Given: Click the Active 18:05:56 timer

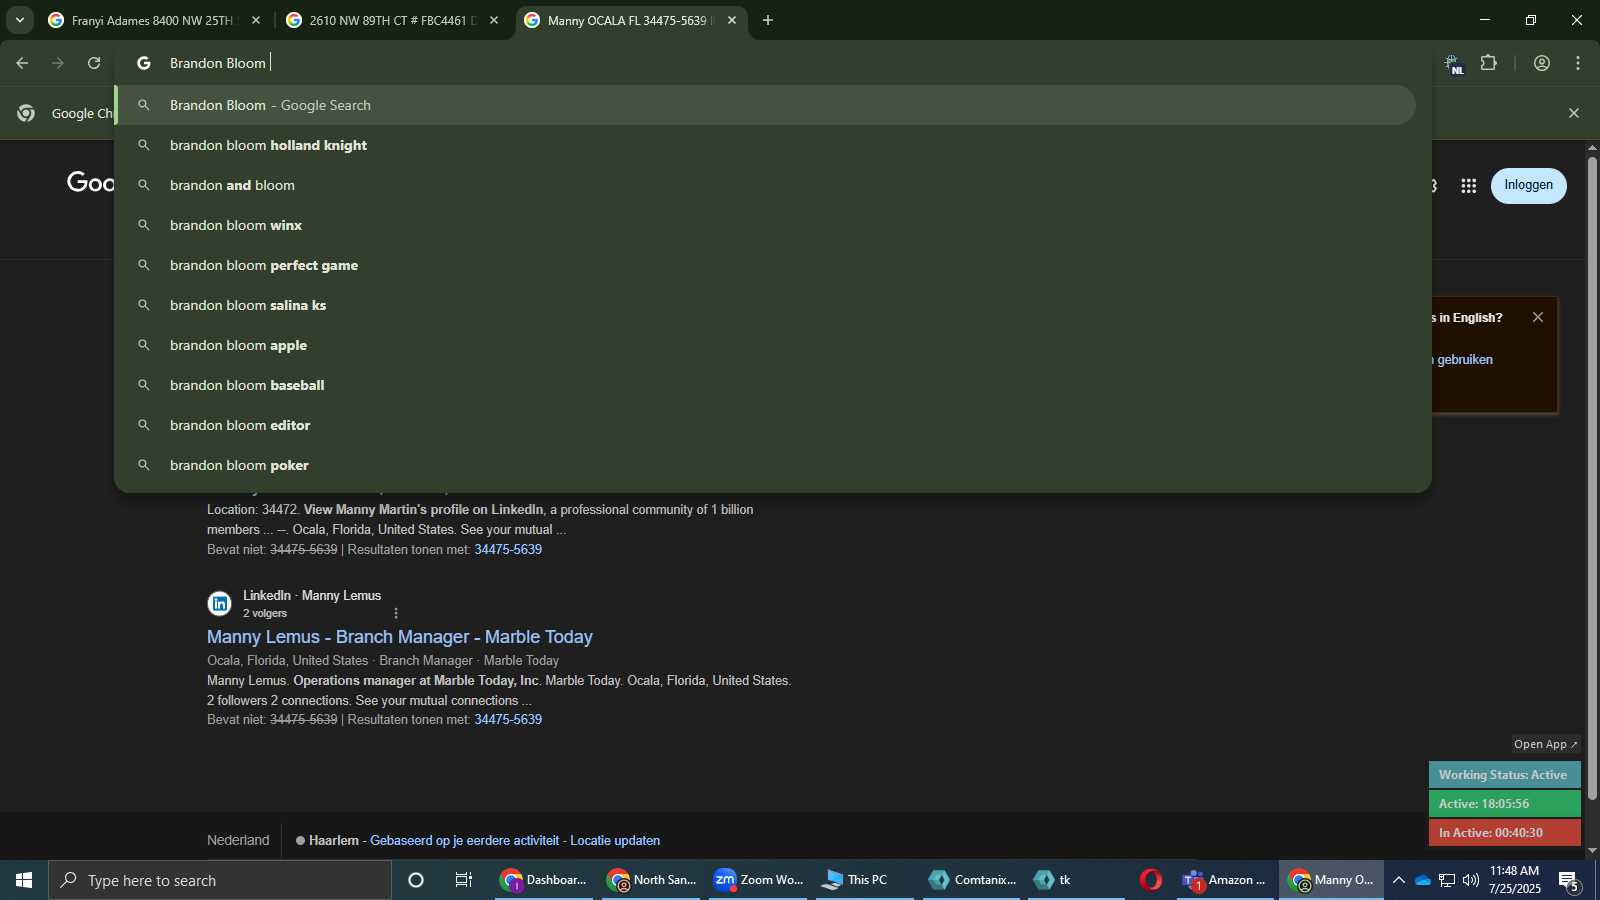Looking at the screenshot, I should tap(1504, 804).
